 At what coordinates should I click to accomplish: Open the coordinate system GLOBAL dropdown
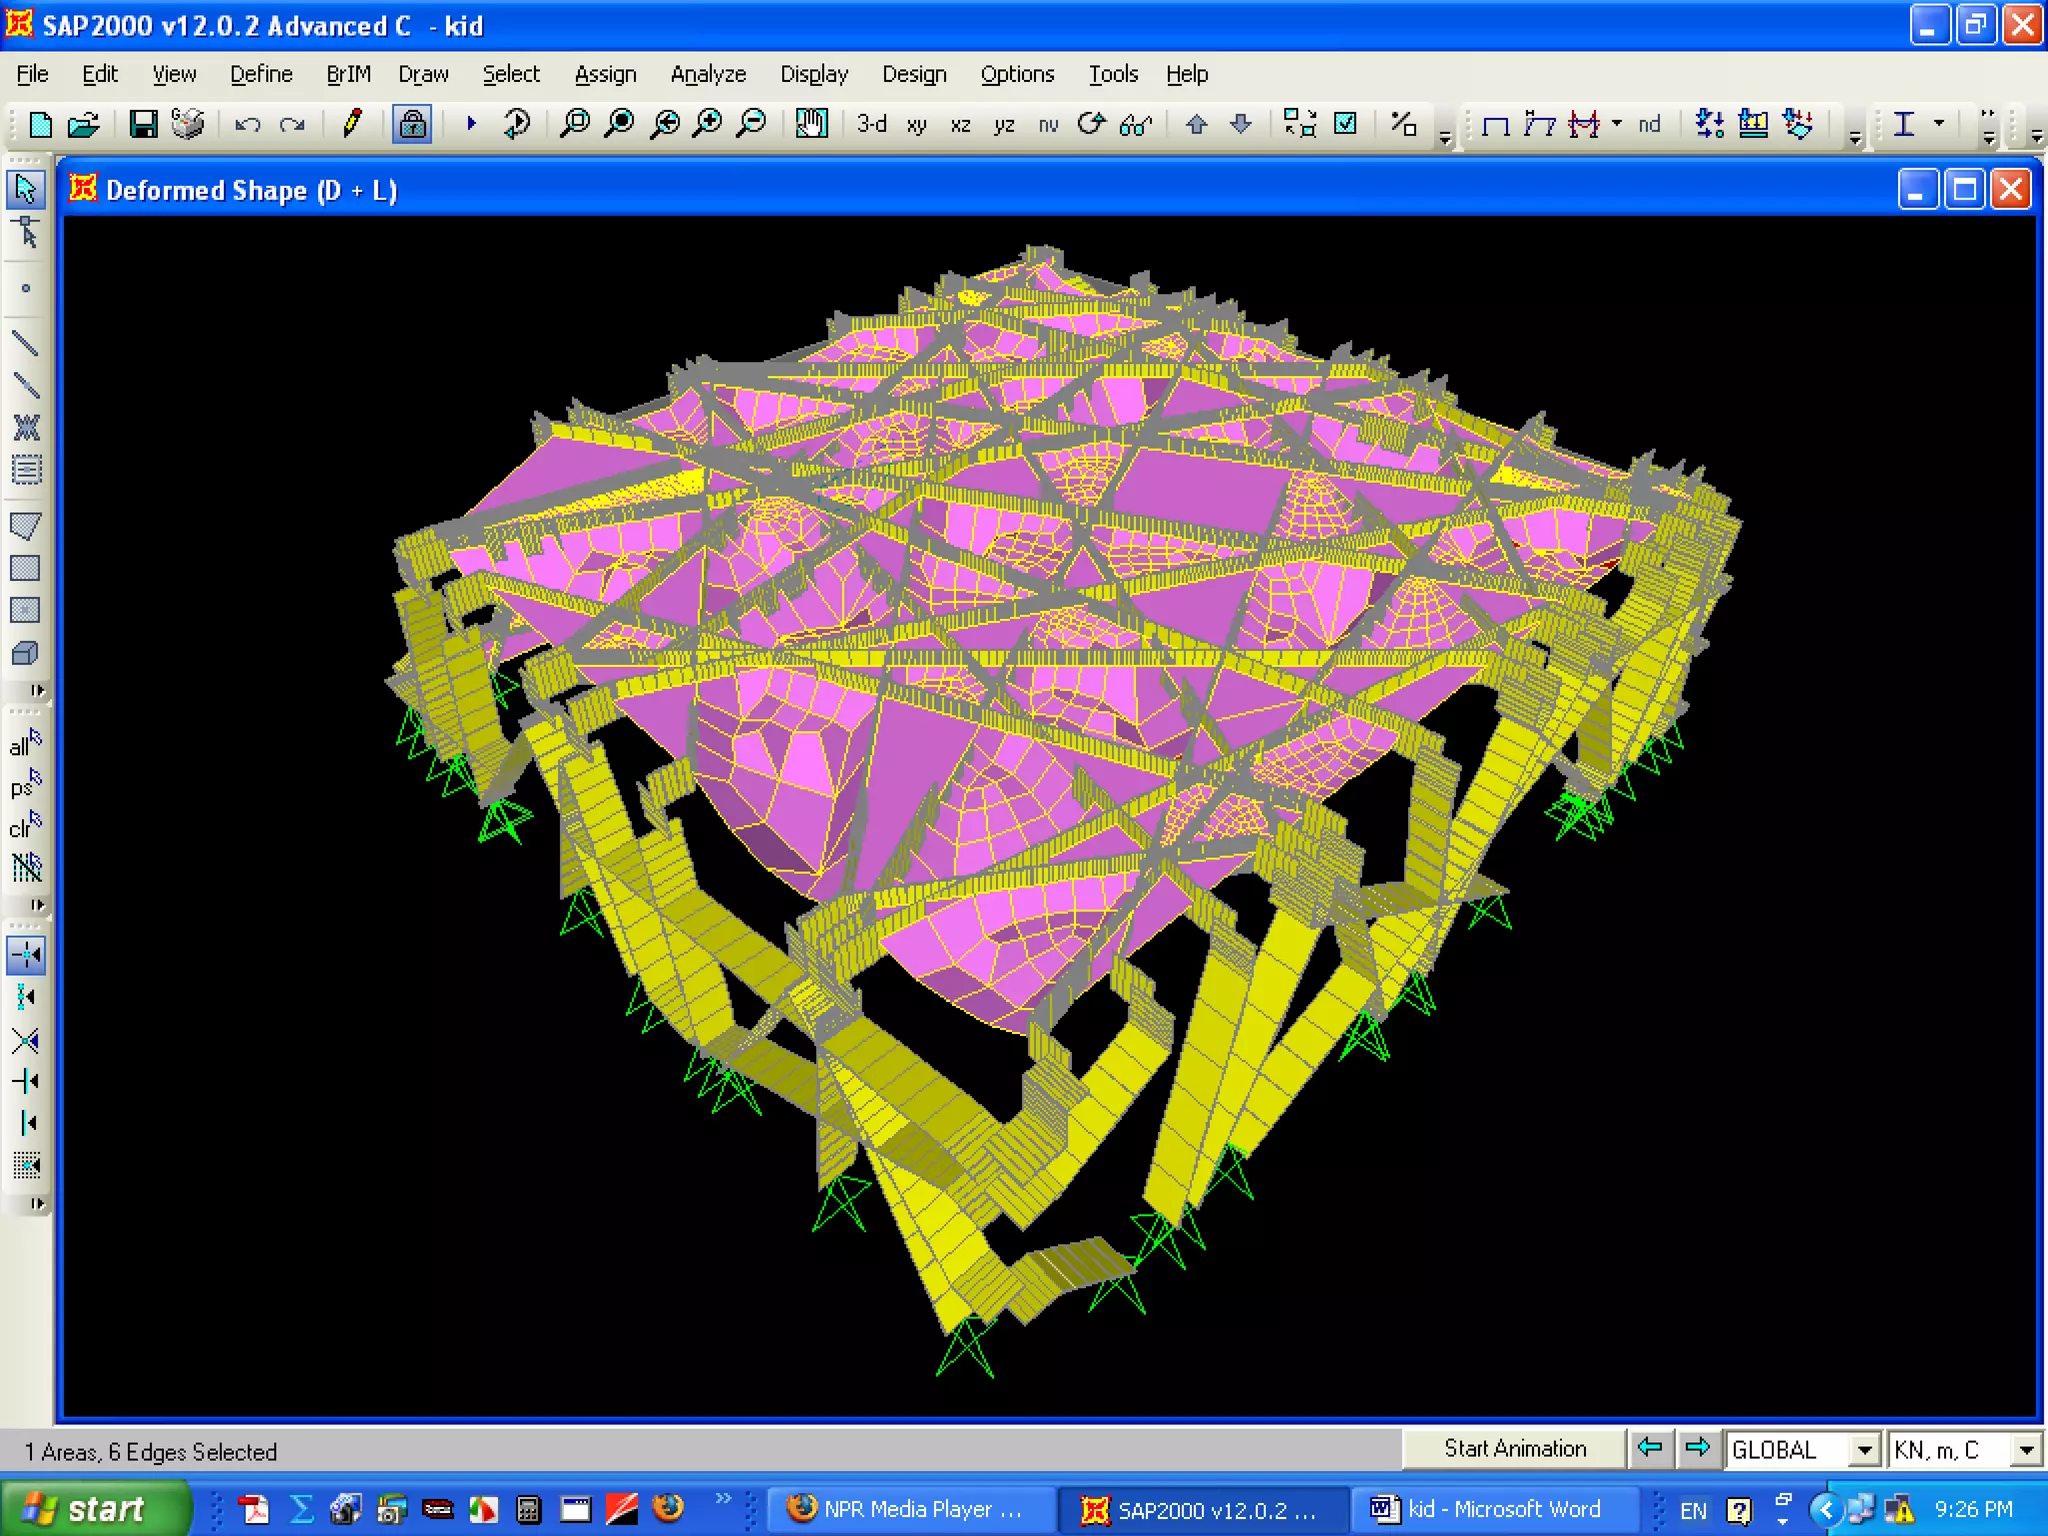(1863, 1450)
